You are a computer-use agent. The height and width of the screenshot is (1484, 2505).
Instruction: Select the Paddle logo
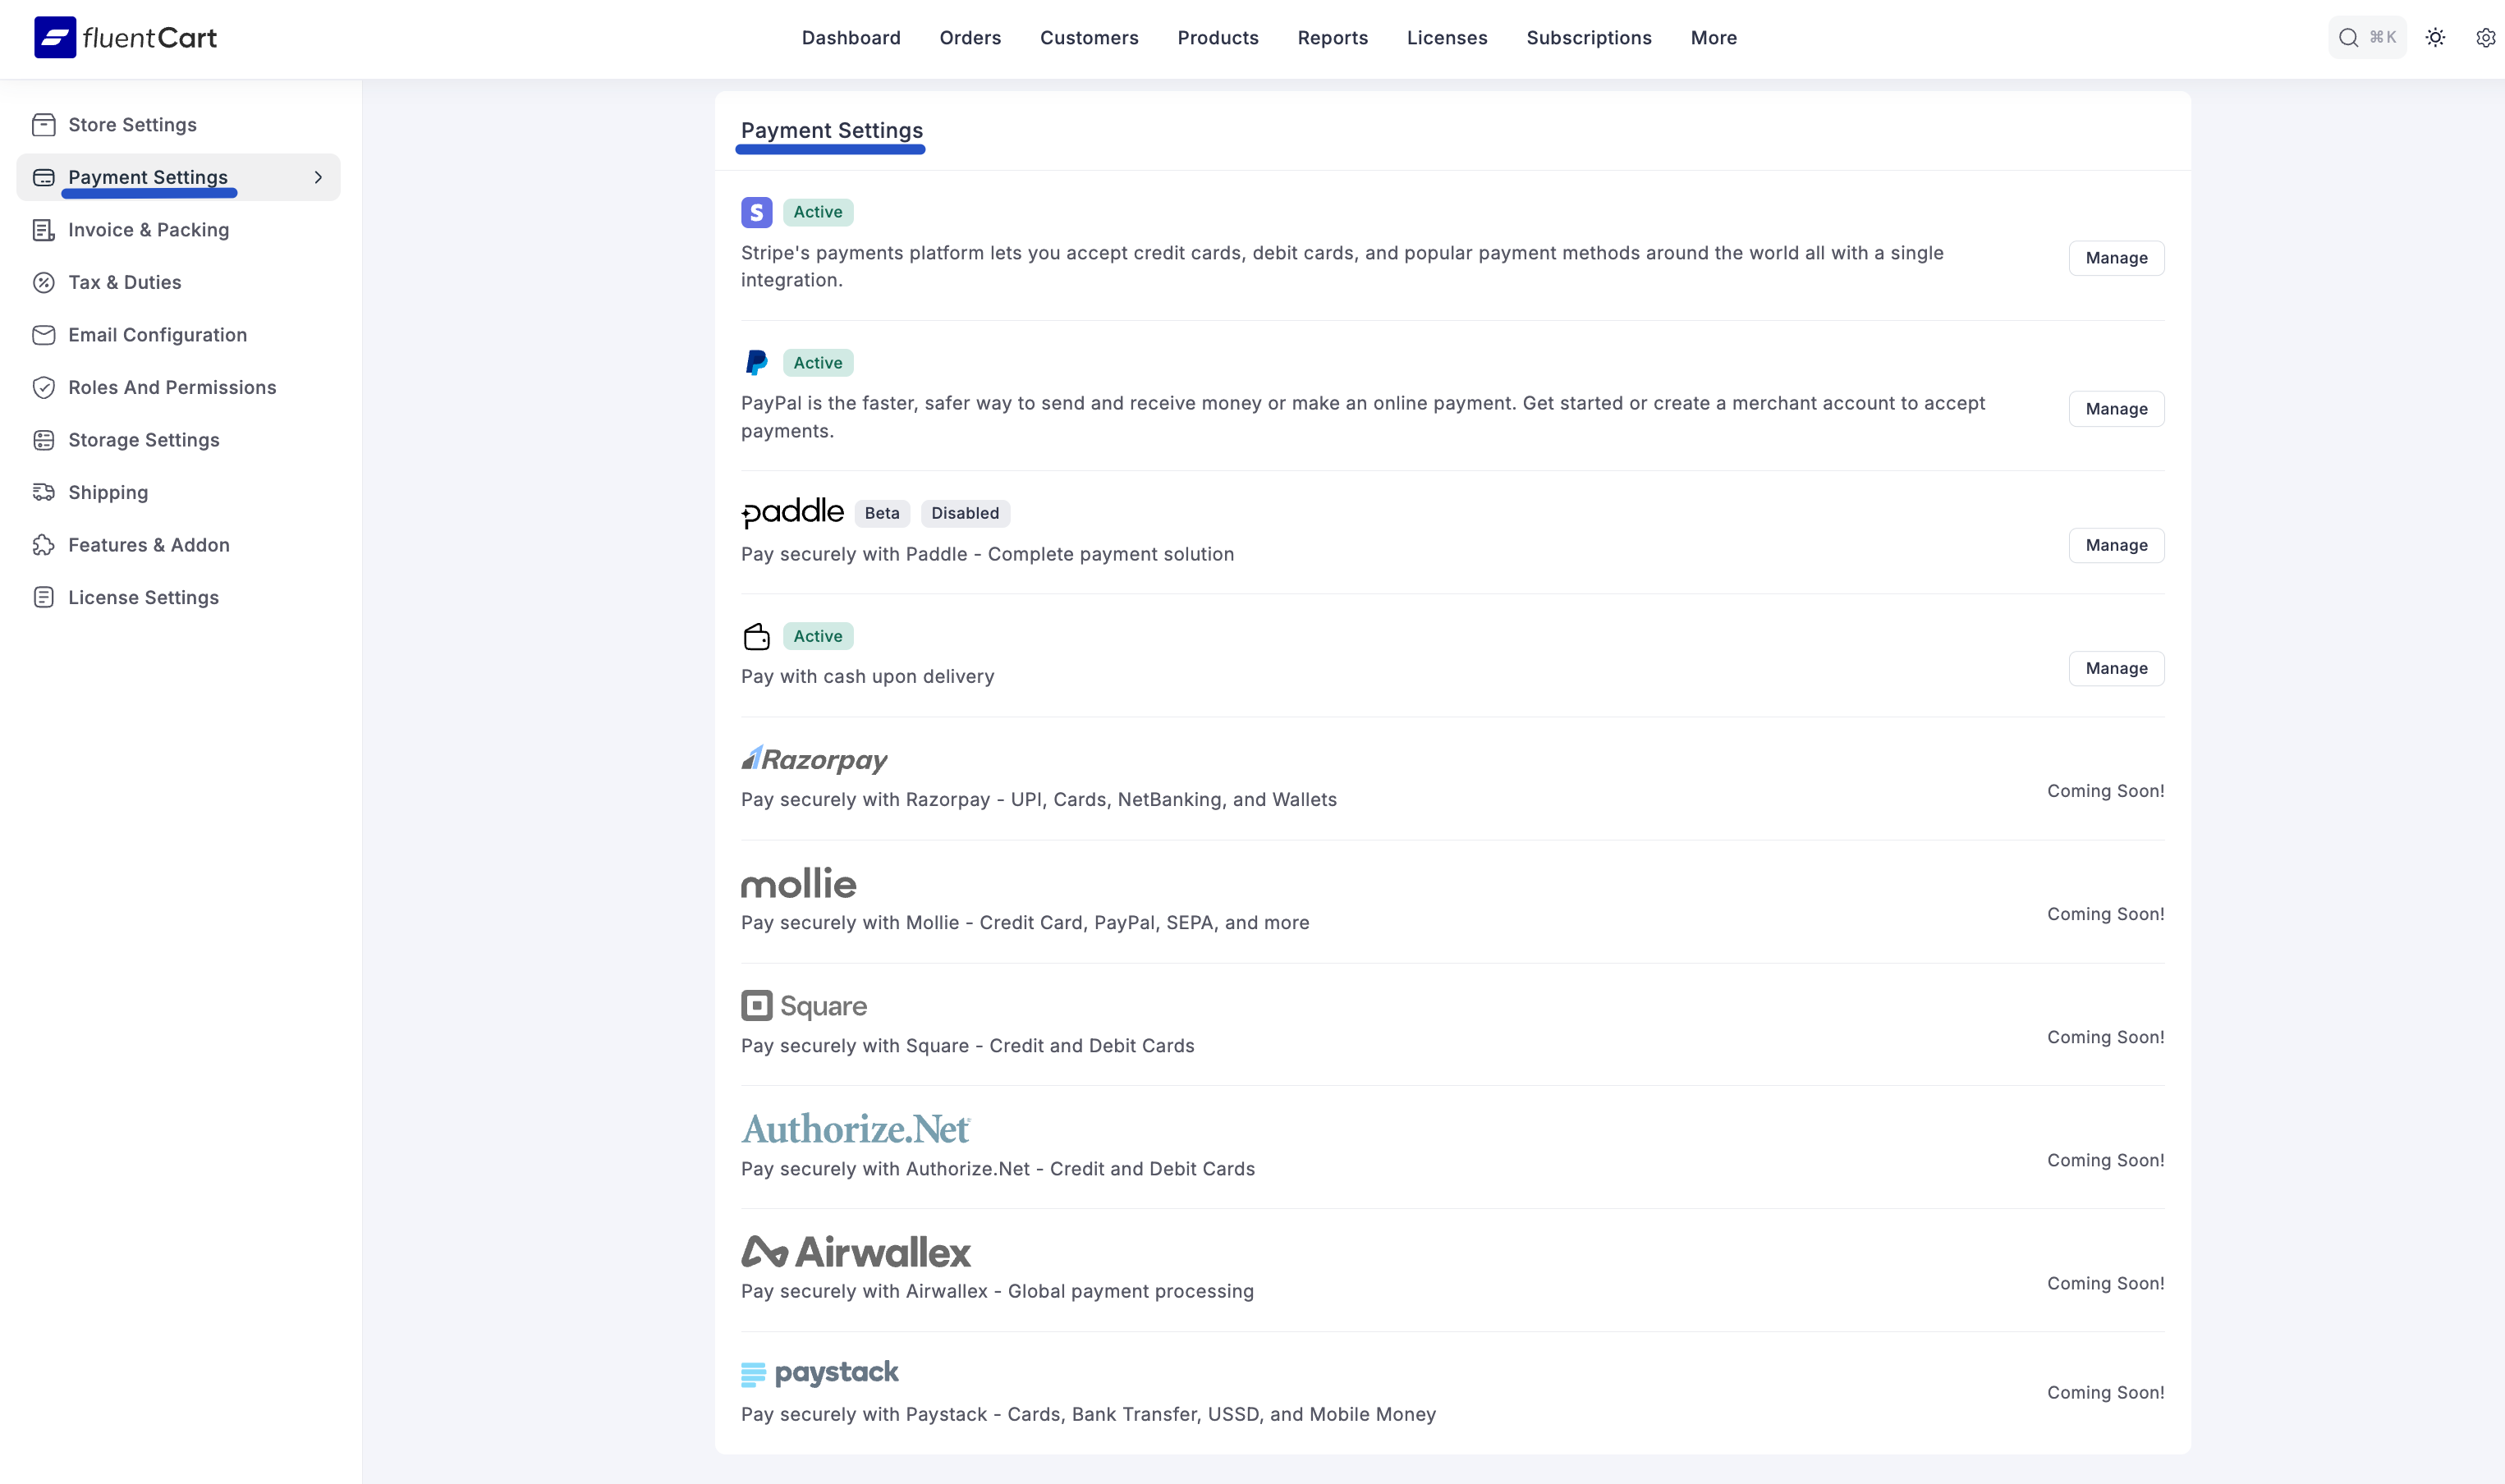point(792,512)
